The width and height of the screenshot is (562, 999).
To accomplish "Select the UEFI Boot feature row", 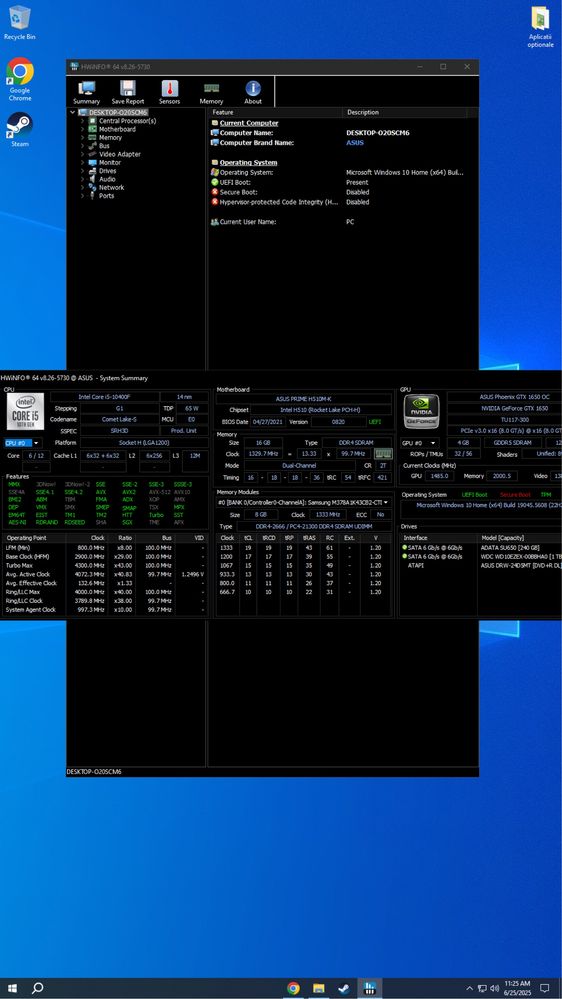I will point(343,182).
